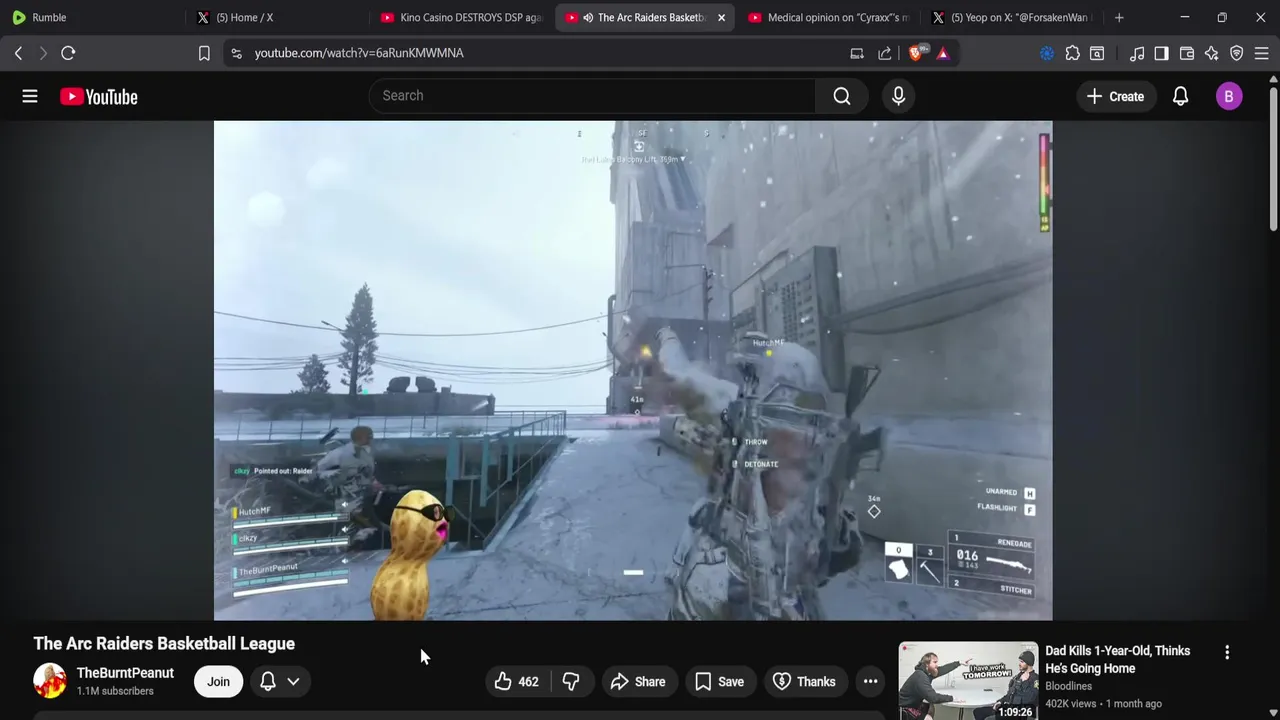The width and height of the screenshot is (1280, 720).
Task: Create a new upload or post
Action: (x=1115, y=96)
